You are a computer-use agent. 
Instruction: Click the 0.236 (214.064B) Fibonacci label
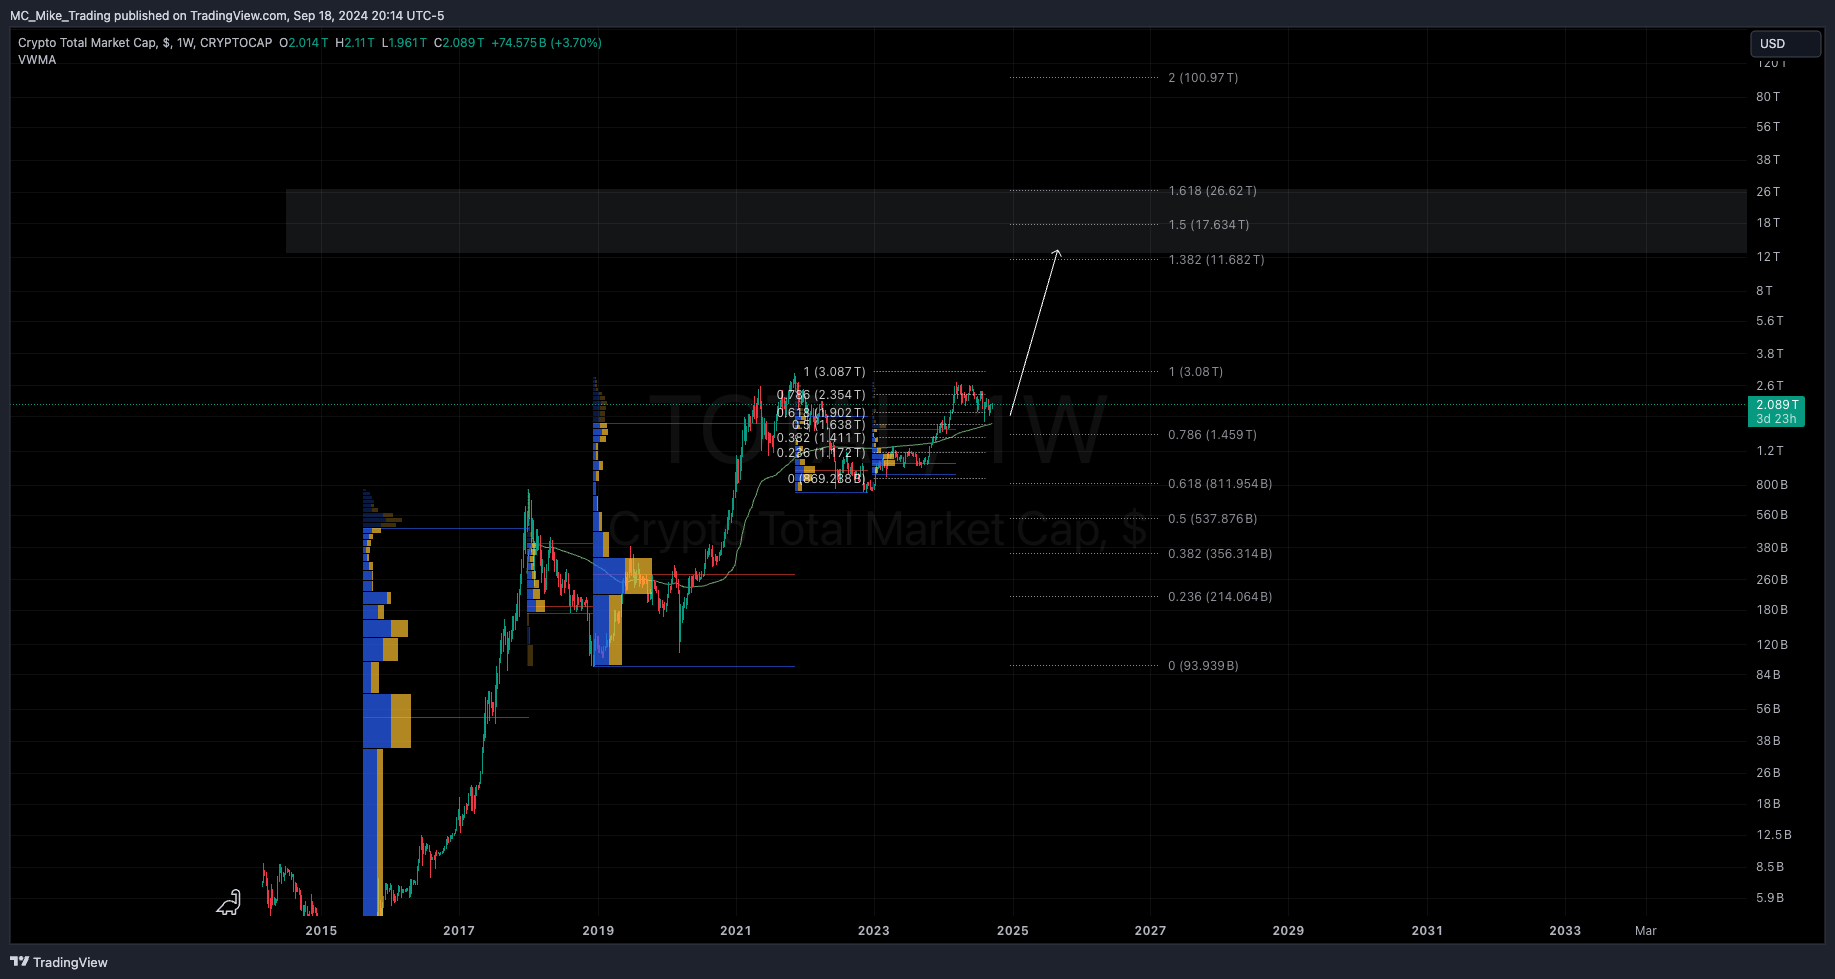click(1220, 597)
